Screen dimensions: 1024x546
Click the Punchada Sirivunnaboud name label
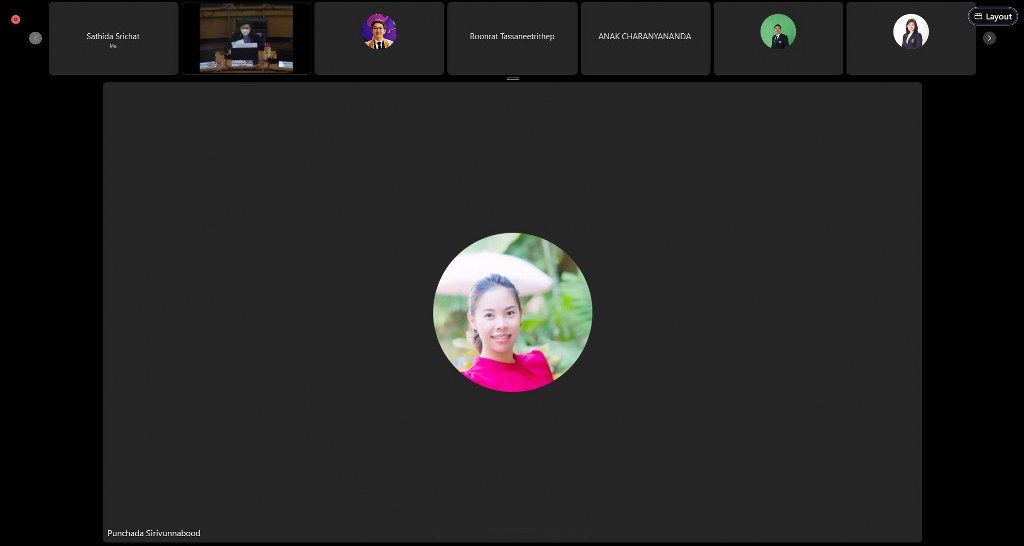click(x=154, y=533)
